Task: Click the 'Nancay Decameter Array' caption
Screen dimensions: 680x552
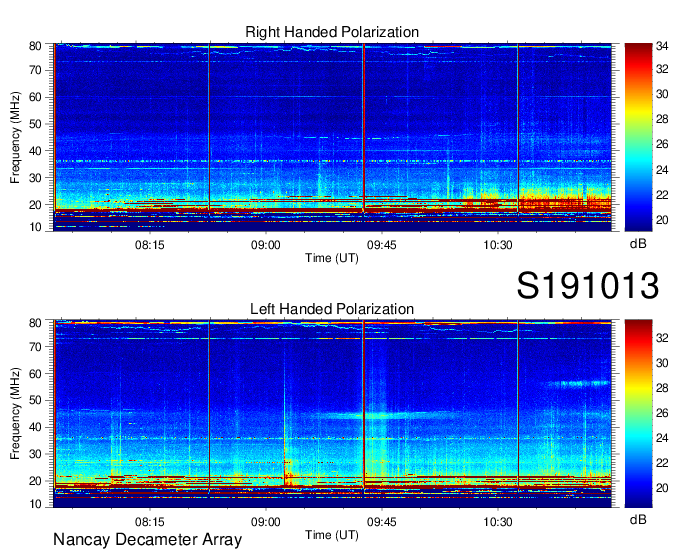Action: point(147,540)
